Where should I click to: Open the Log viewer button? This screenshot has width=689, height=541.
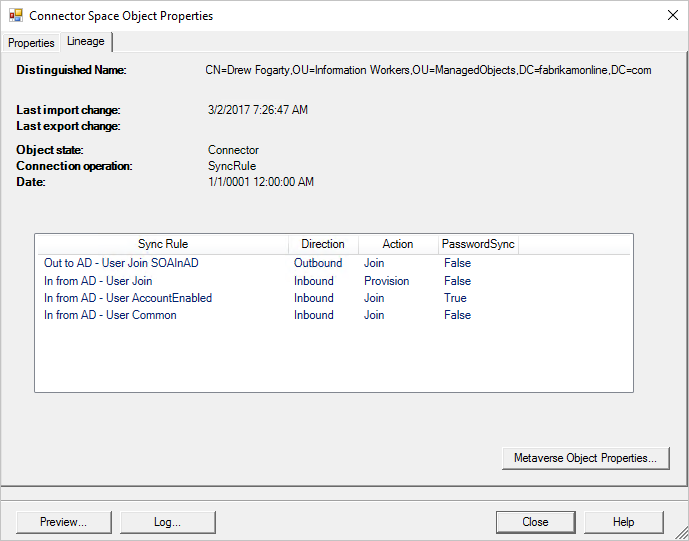click(167, 522)
